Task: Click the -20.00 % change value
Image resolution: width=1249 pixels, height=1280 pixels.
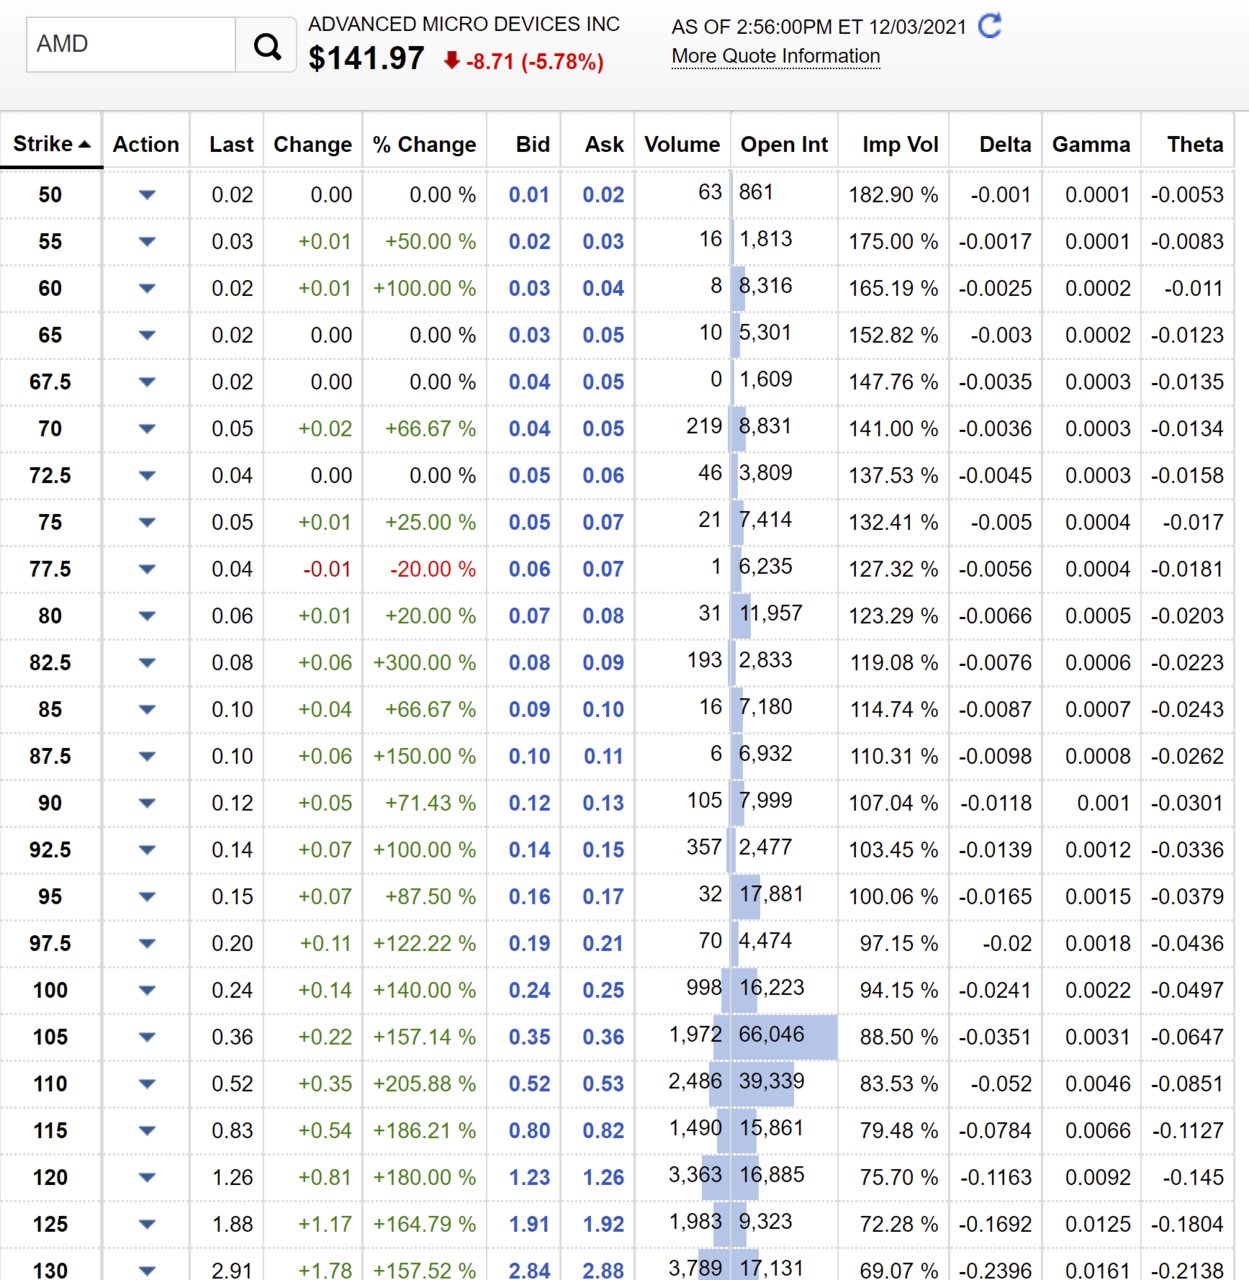Action: (432, 569)
